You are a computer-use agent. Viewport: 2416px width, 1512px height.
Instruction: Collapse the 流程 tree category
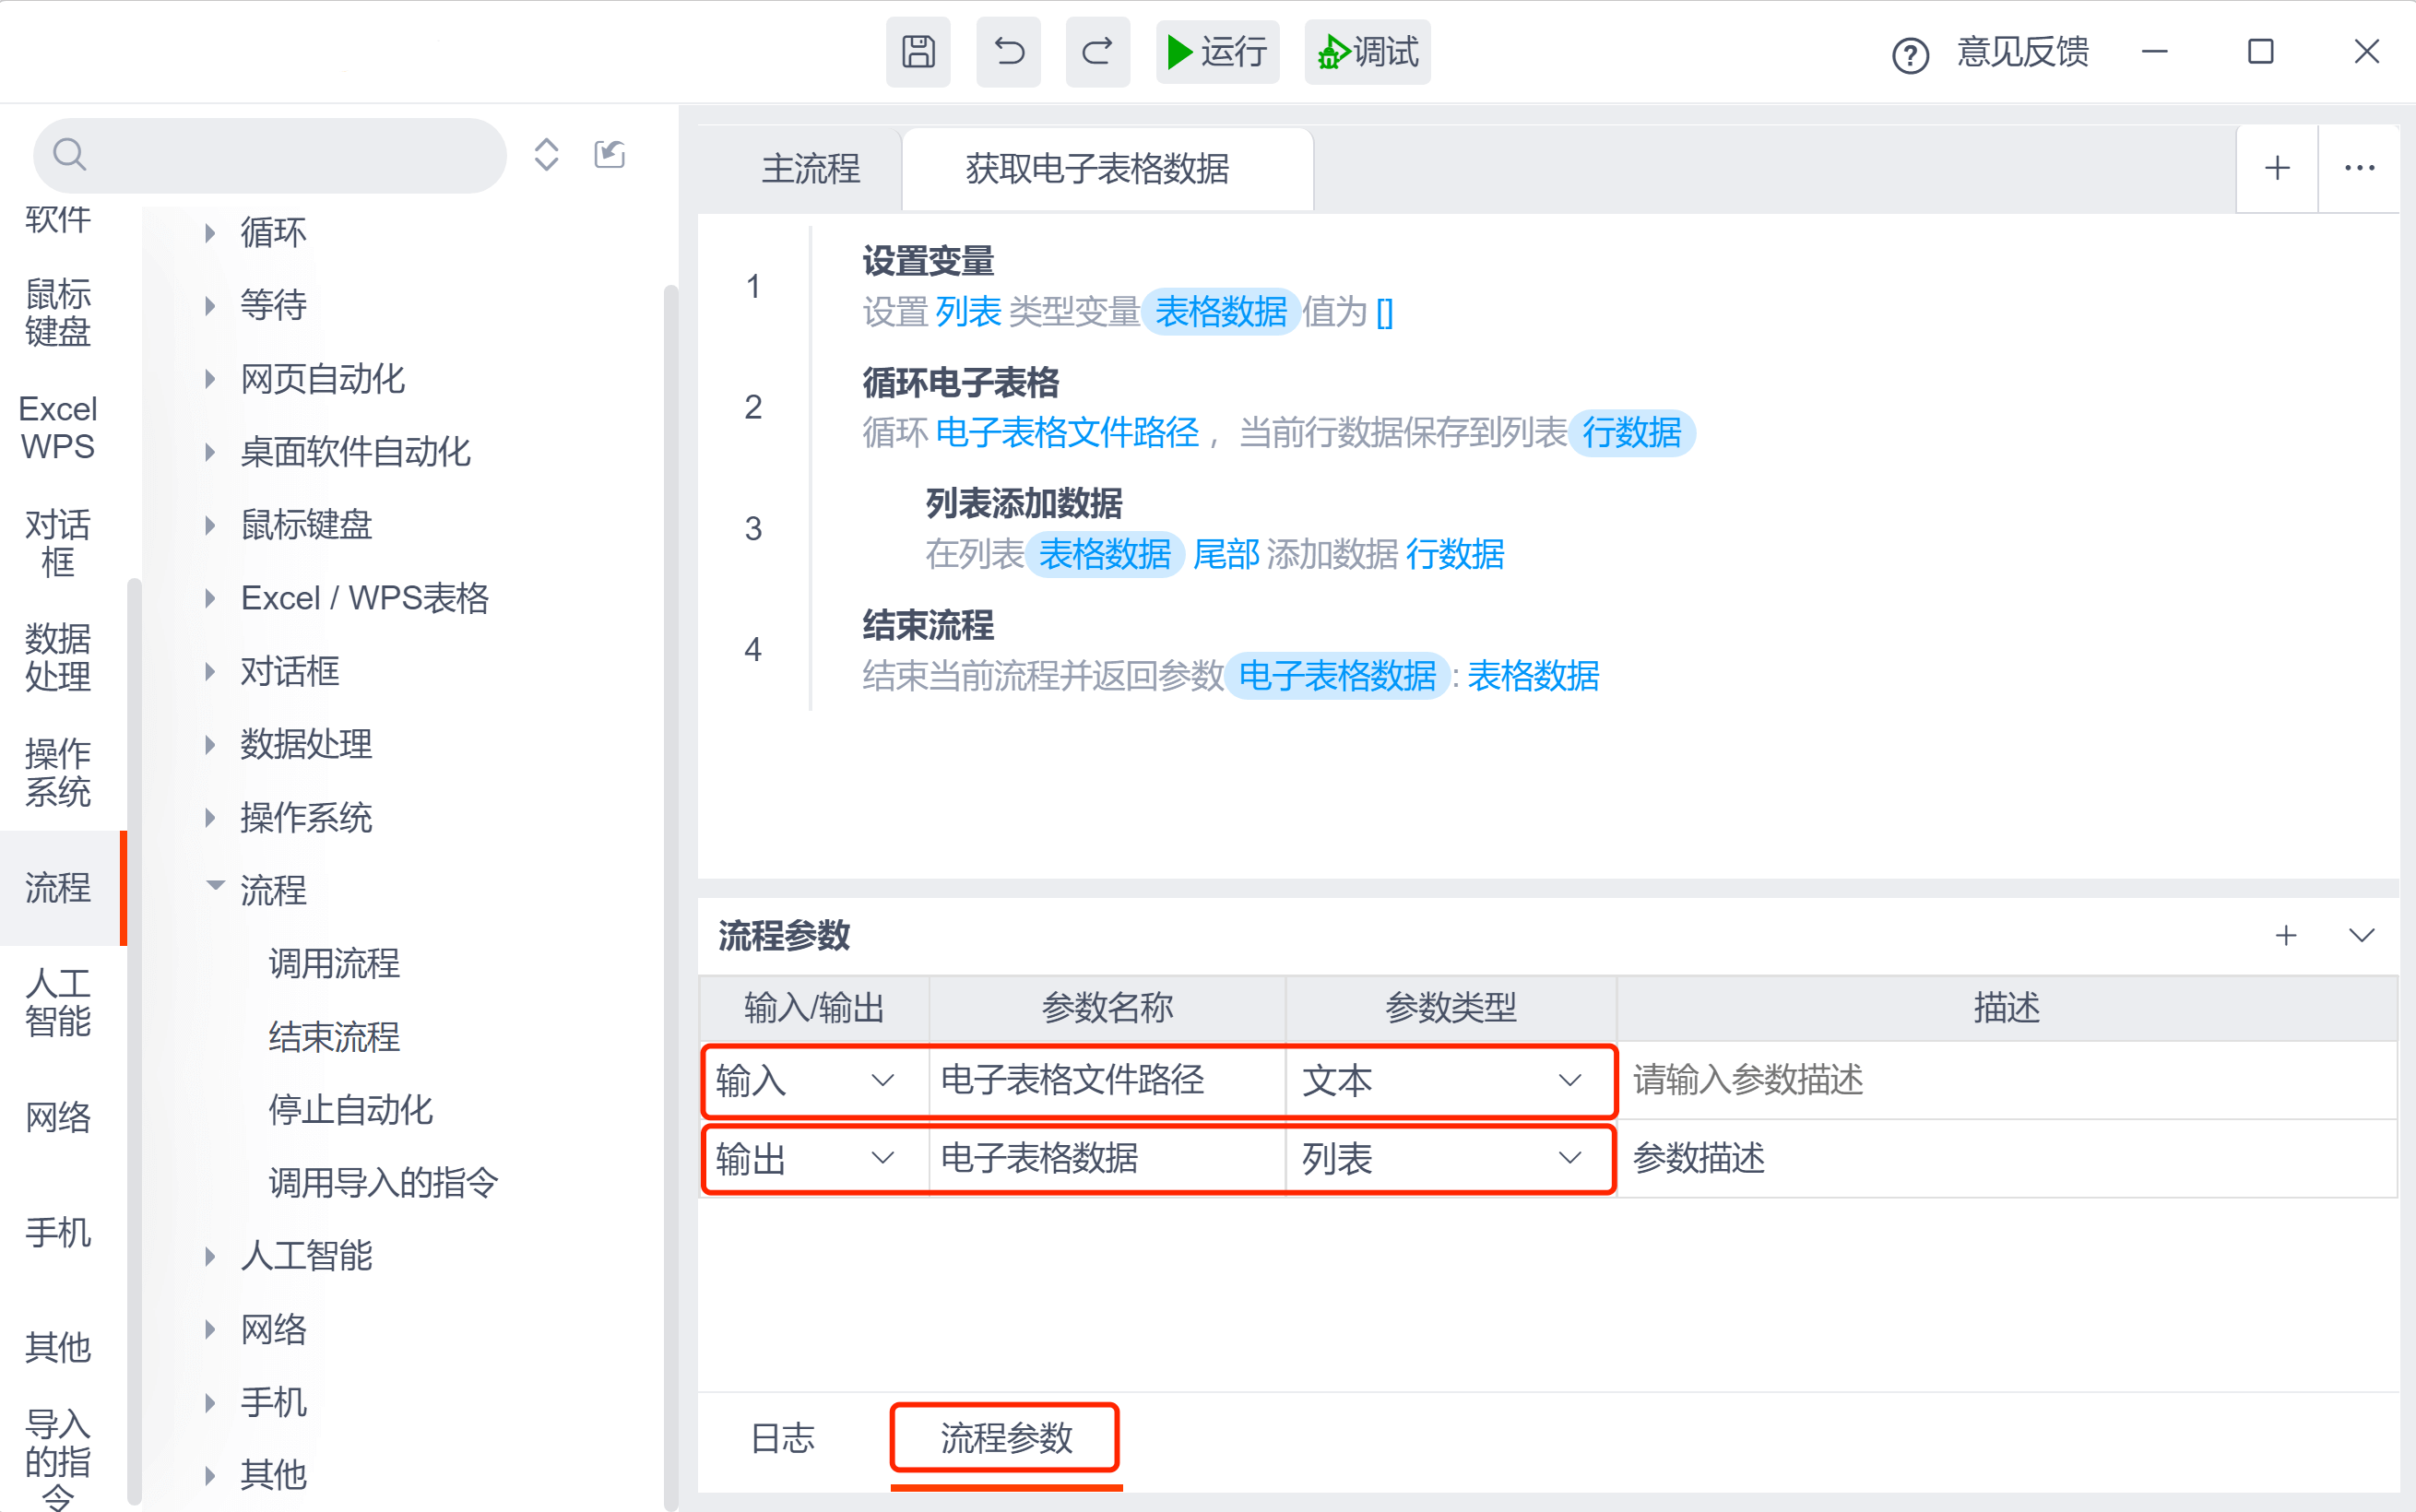214,886
